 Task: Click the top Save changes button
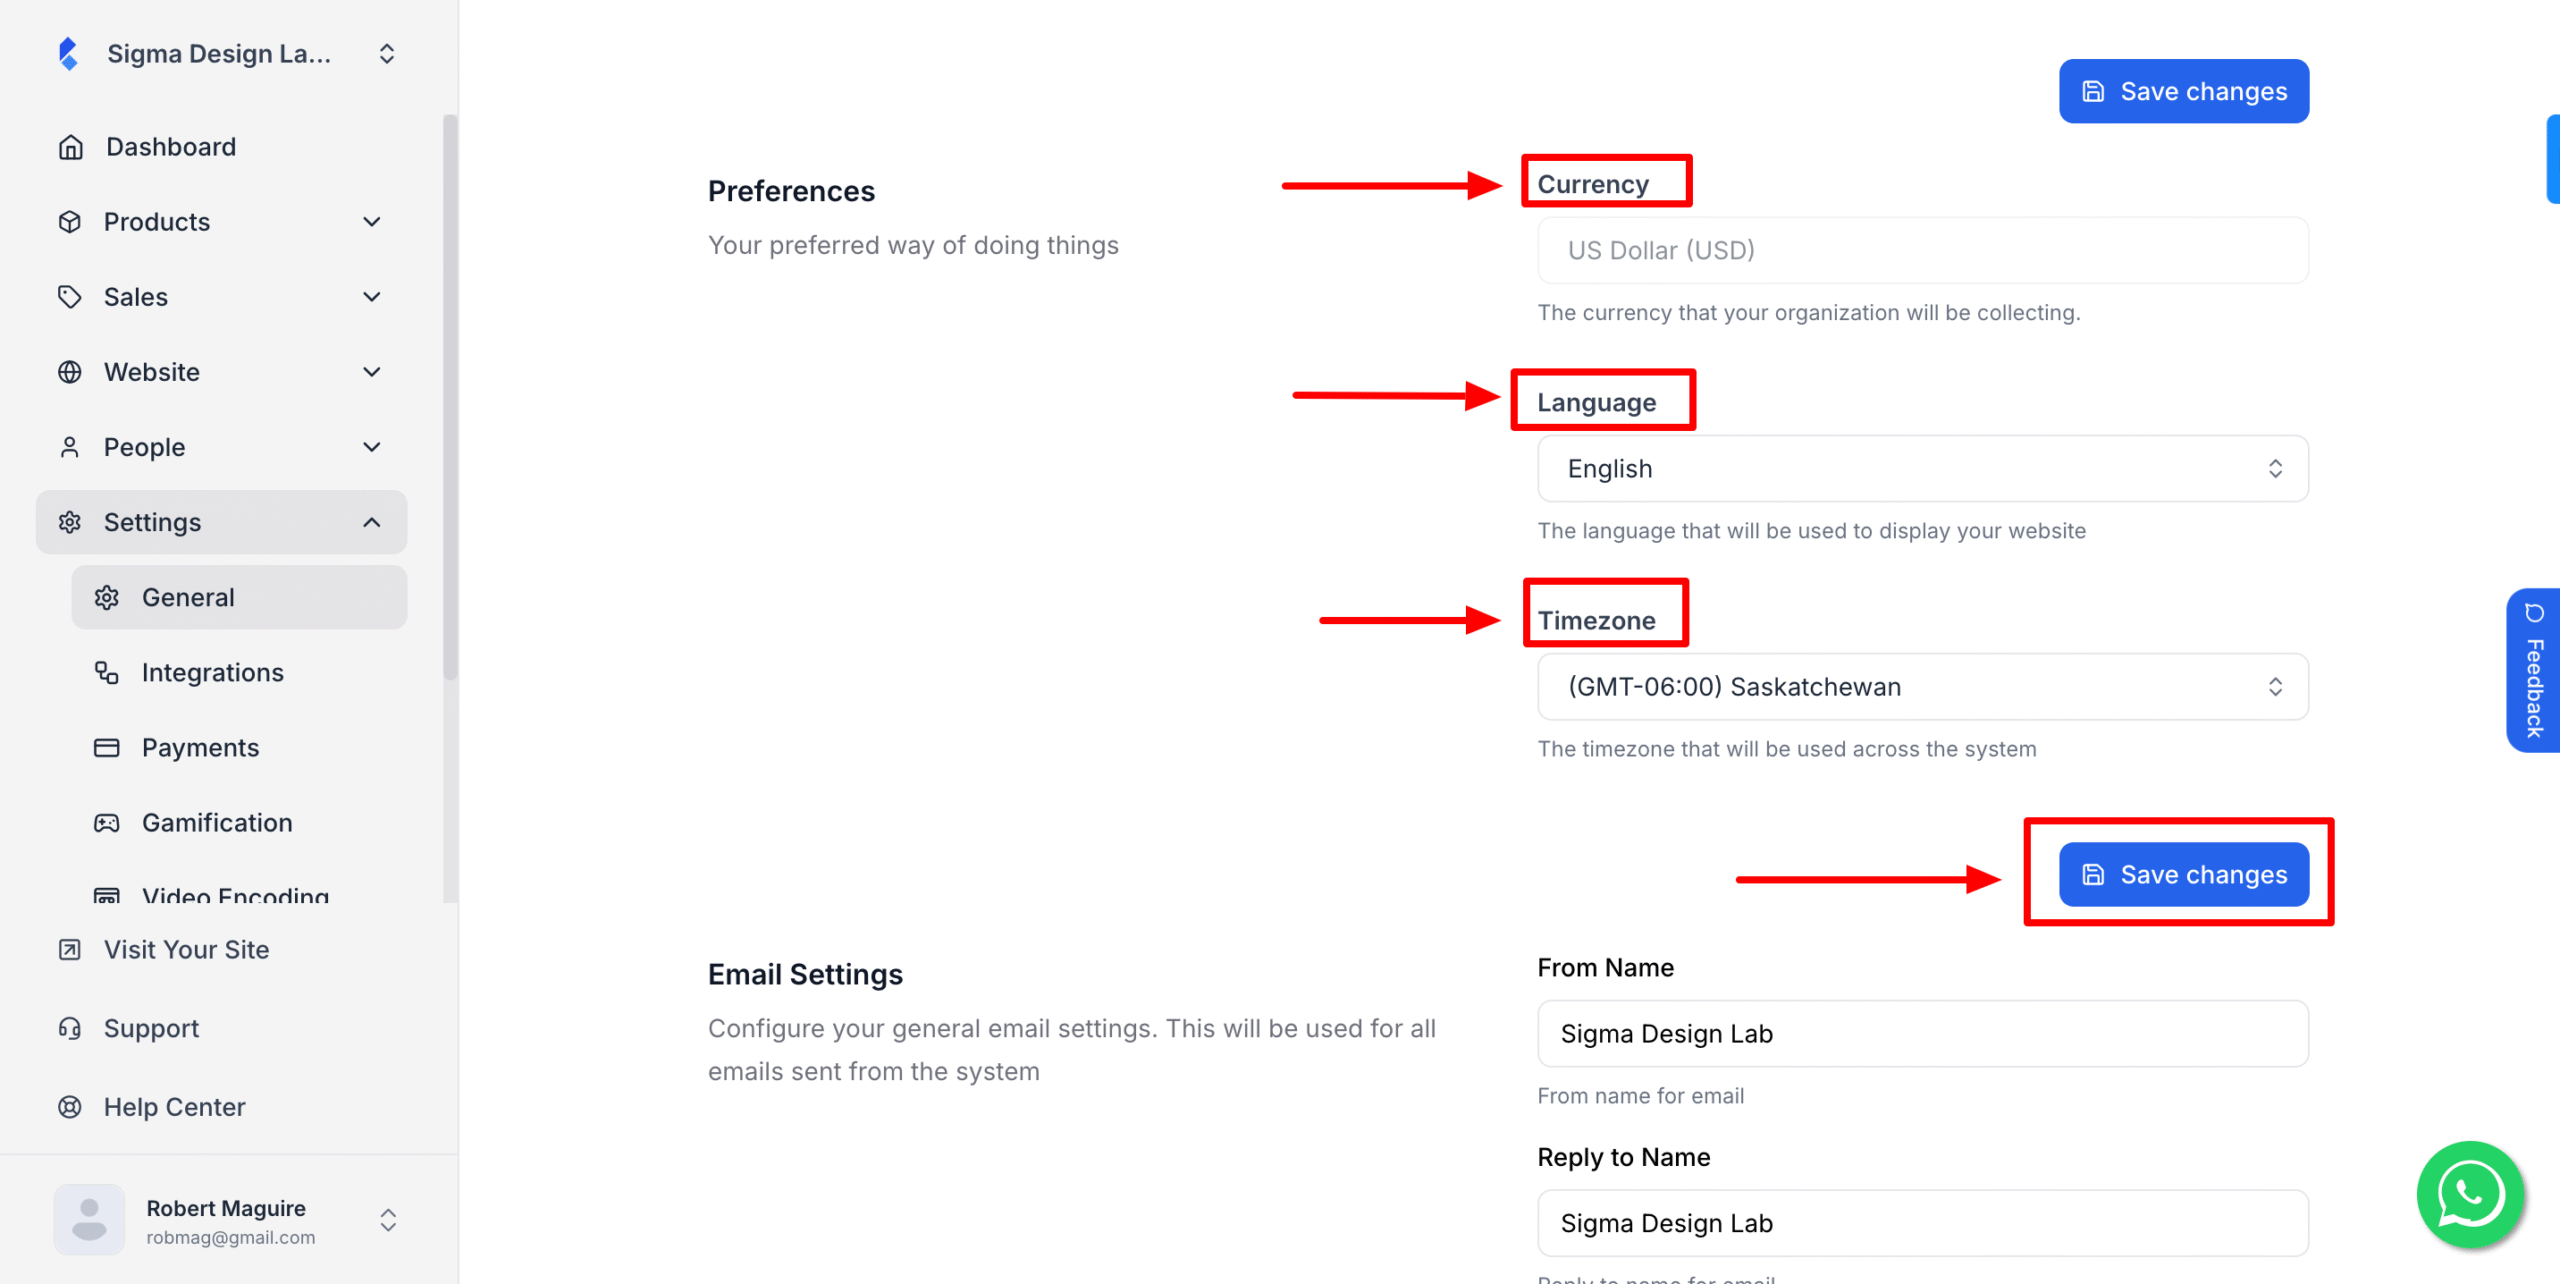click(x=2183, y=90)
